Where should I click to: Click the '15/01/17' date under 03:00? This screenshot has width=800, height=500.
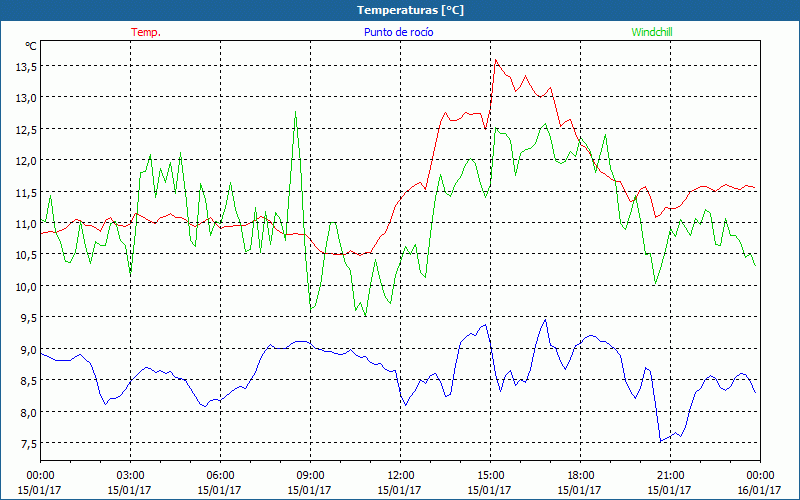(130, 490)
